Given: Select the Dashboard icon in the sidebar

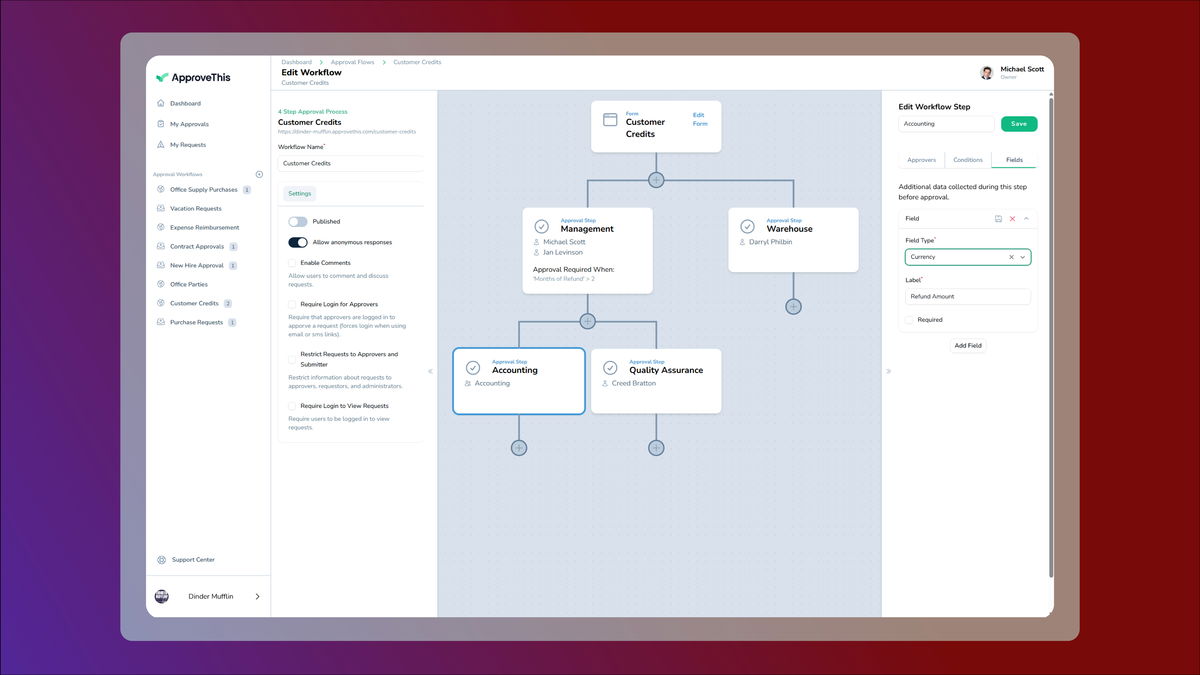Looking at the screenshot, I should click(x=162, y=103).
